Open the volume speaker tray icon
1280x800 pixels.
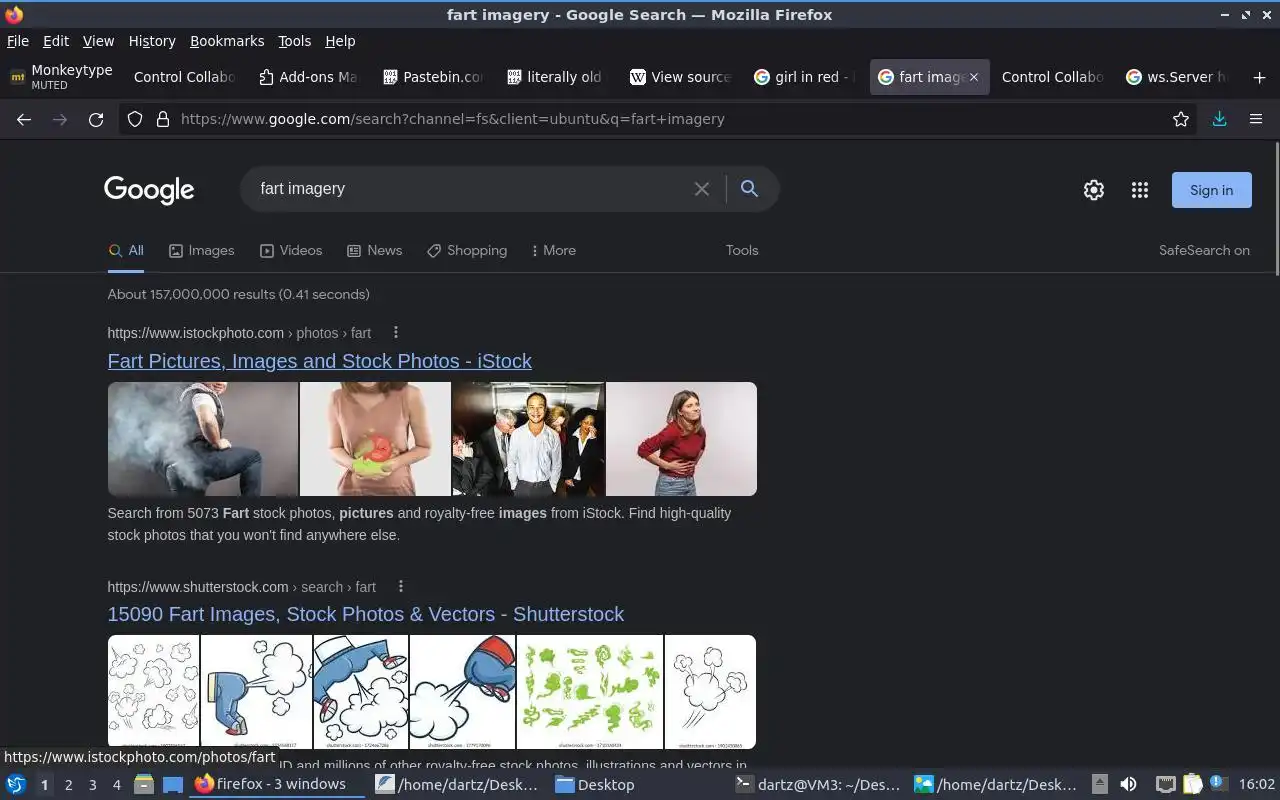[x=1128, y=784]
